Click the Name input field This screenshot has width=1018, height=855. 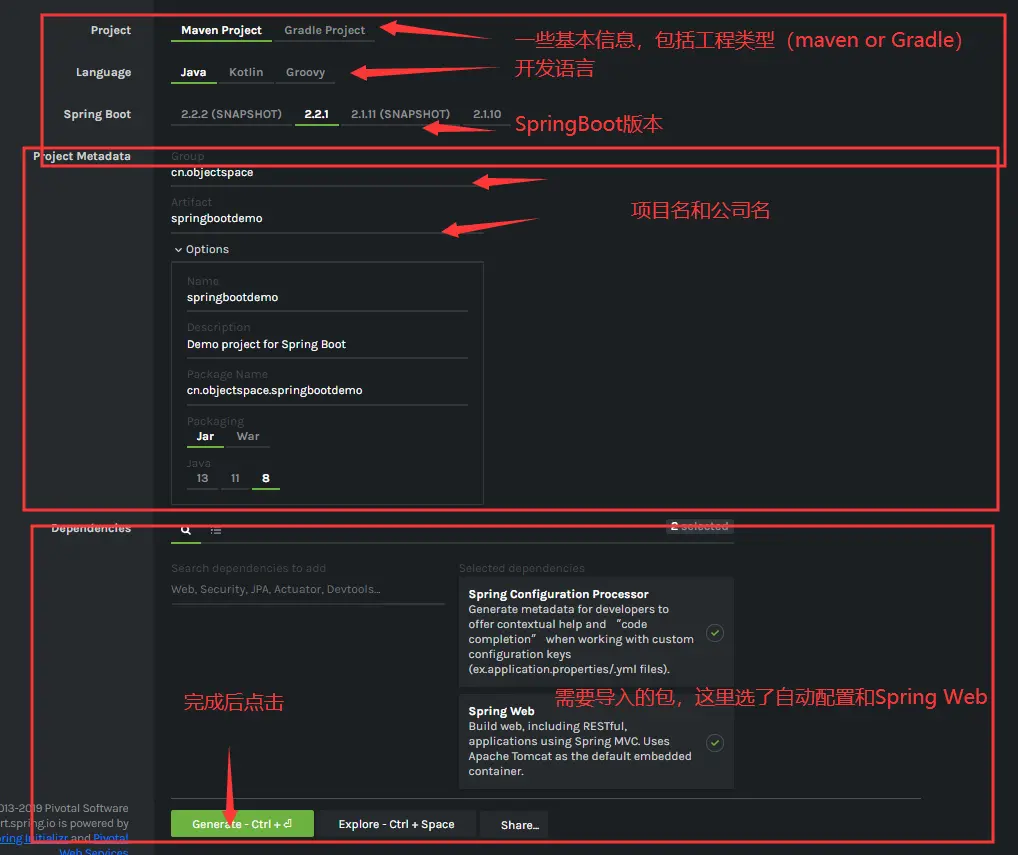(327, 297)
